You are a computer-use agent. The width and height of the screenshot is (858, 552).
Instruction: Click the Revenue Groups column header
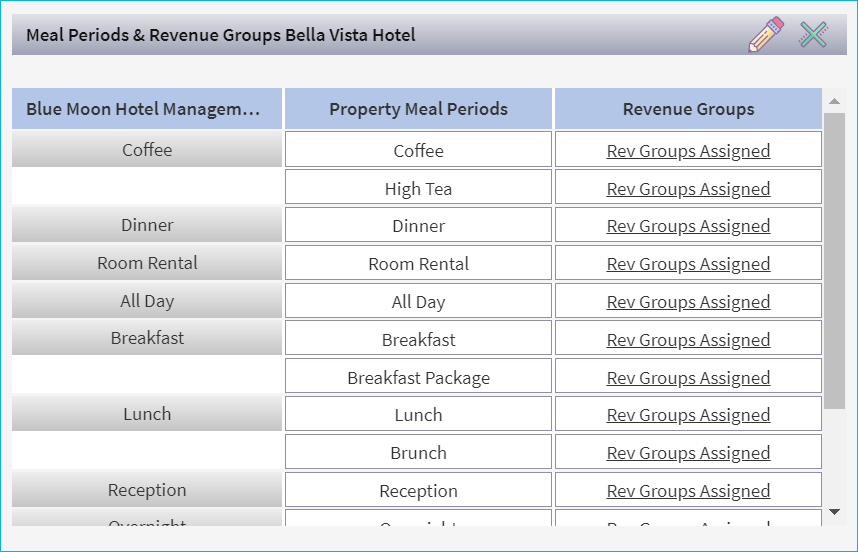(x=688, y=109)
